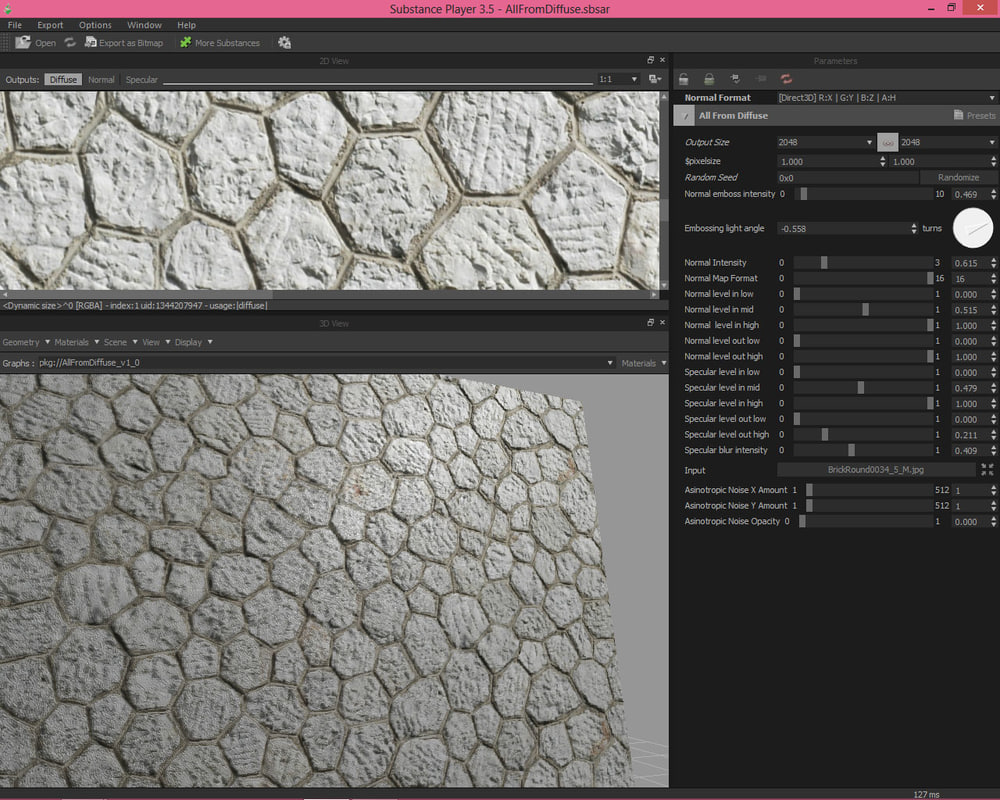
Task: Click the settings gear icon in the toolbar
Action: pos(284,43)
